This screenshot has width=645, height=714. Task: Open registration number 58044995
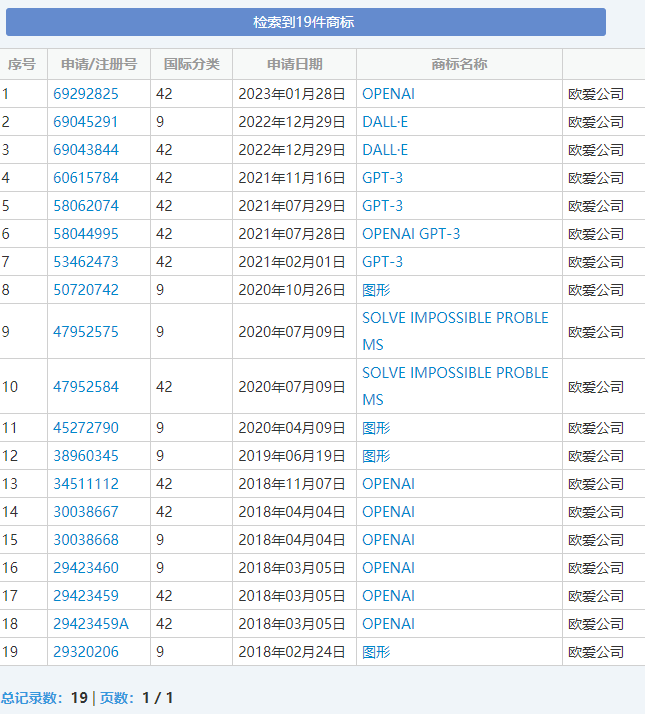(86, 234)
